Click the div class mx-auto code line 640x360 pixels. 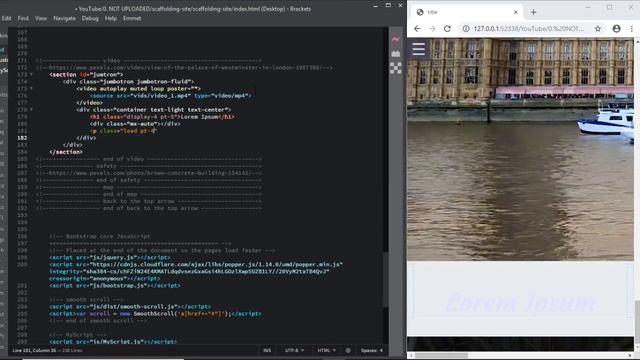135,124
